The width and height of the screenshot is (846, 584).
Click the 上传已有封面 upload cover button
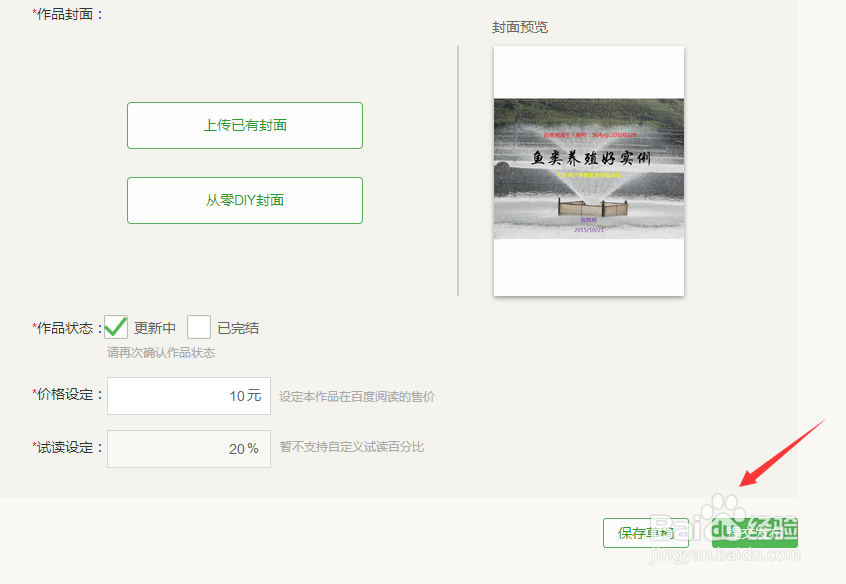click(x=244, y=125)
